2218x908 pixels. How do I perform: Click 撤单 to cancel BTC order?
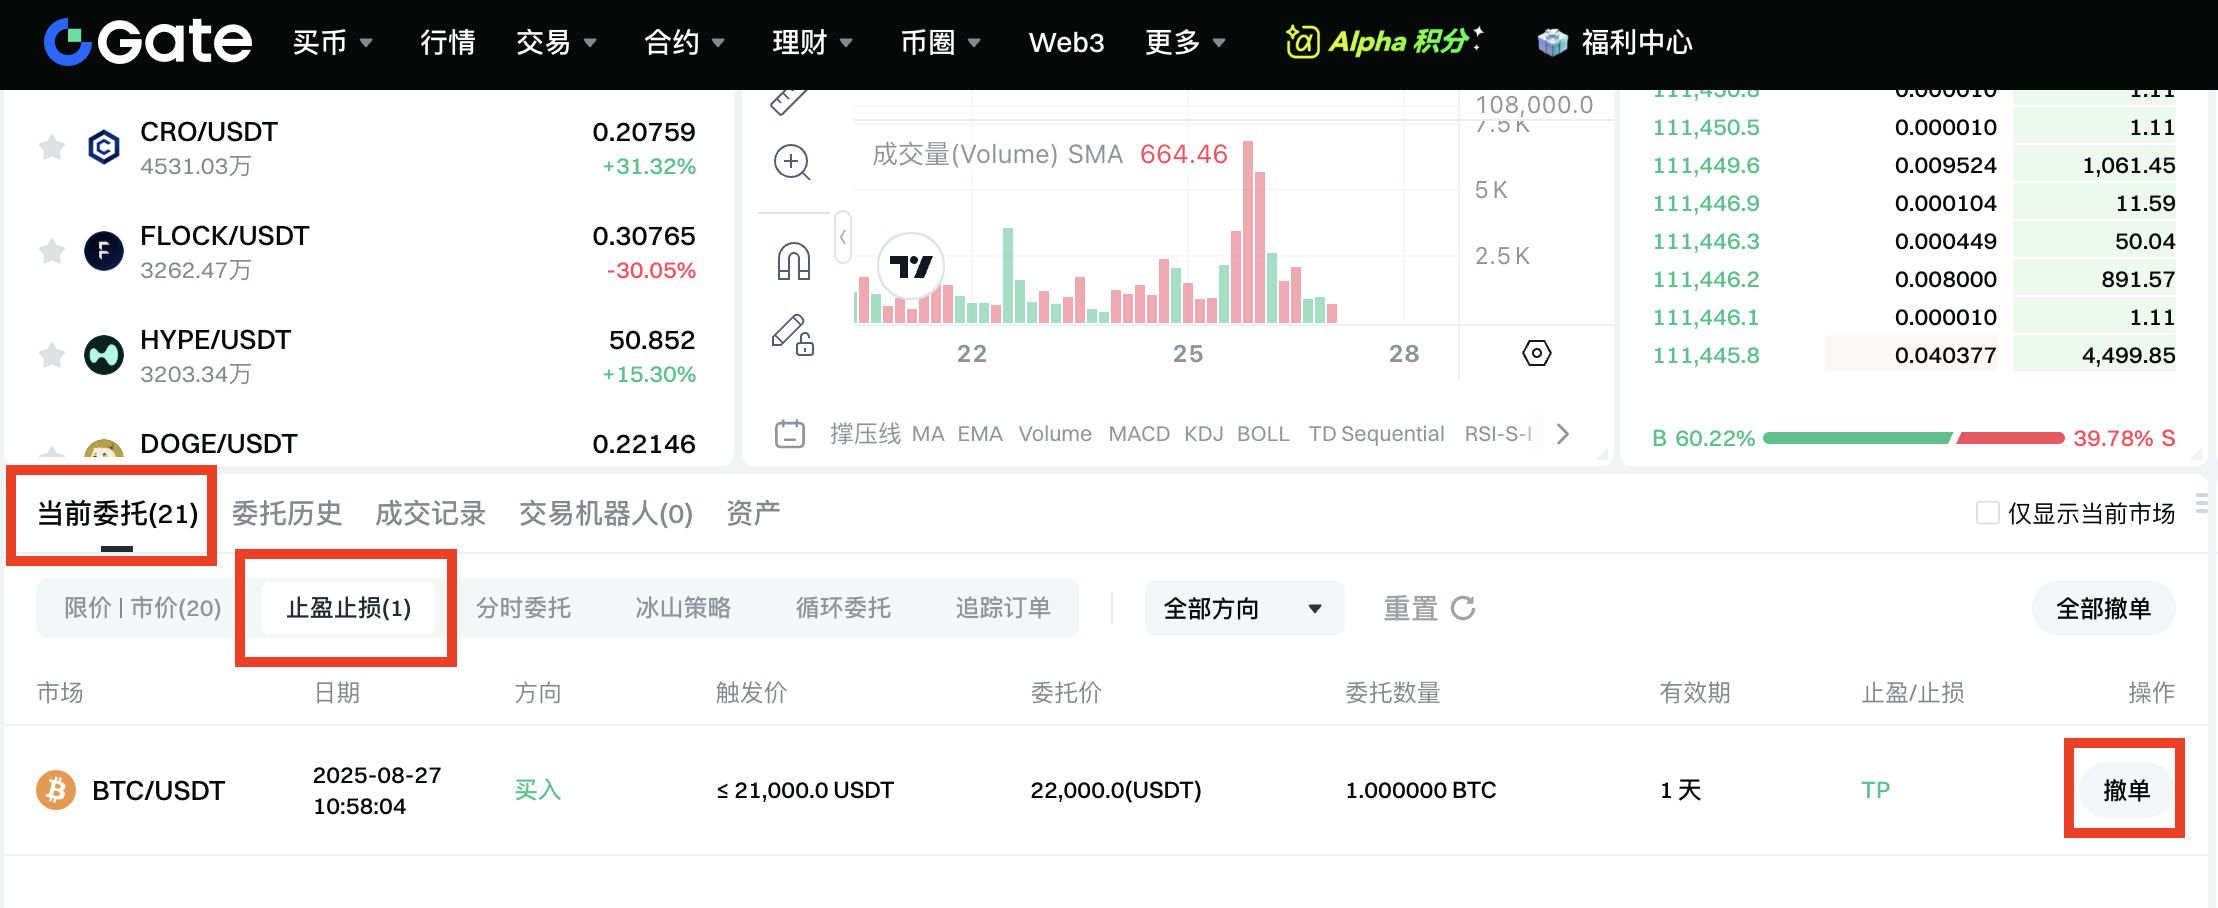point(2126,790)
